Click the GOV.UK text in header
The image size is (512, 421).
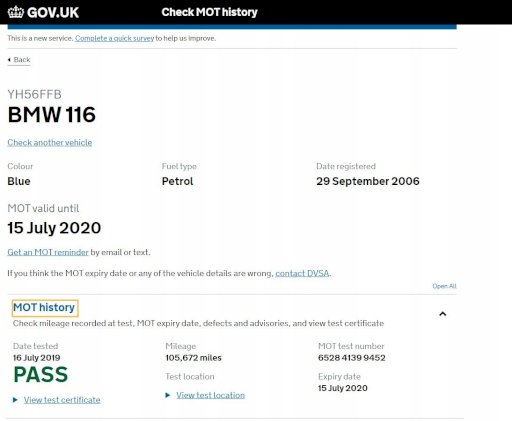click(53, 13)
